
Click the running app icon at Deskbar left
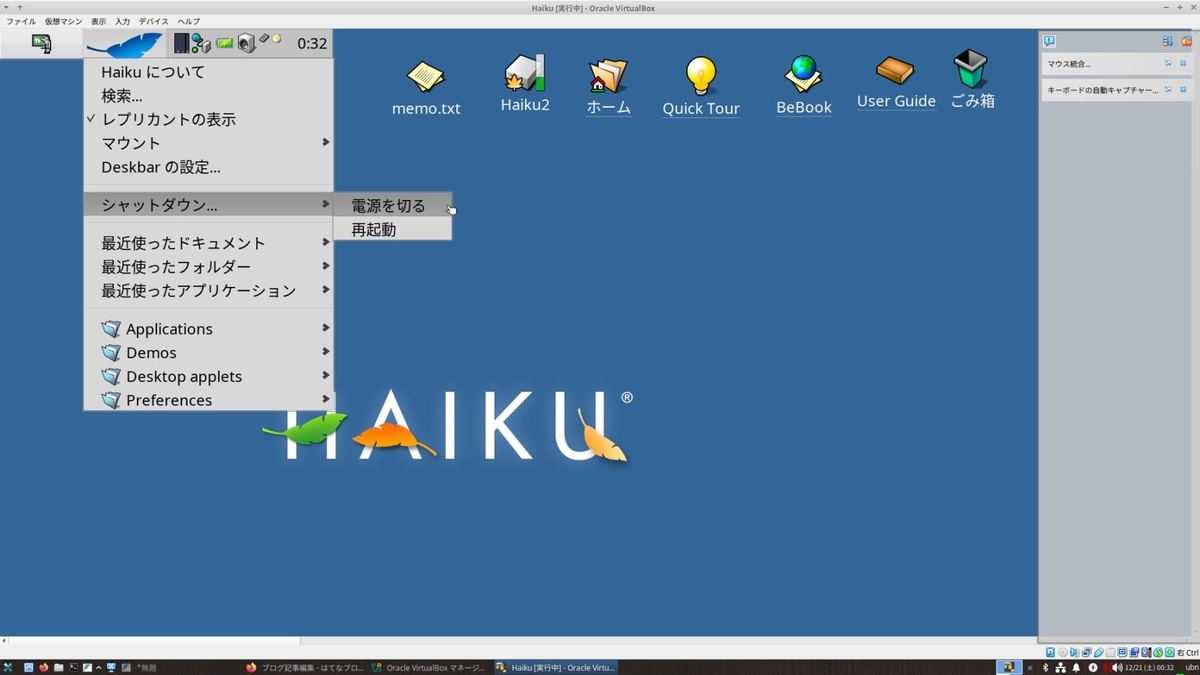click(41, 43)
